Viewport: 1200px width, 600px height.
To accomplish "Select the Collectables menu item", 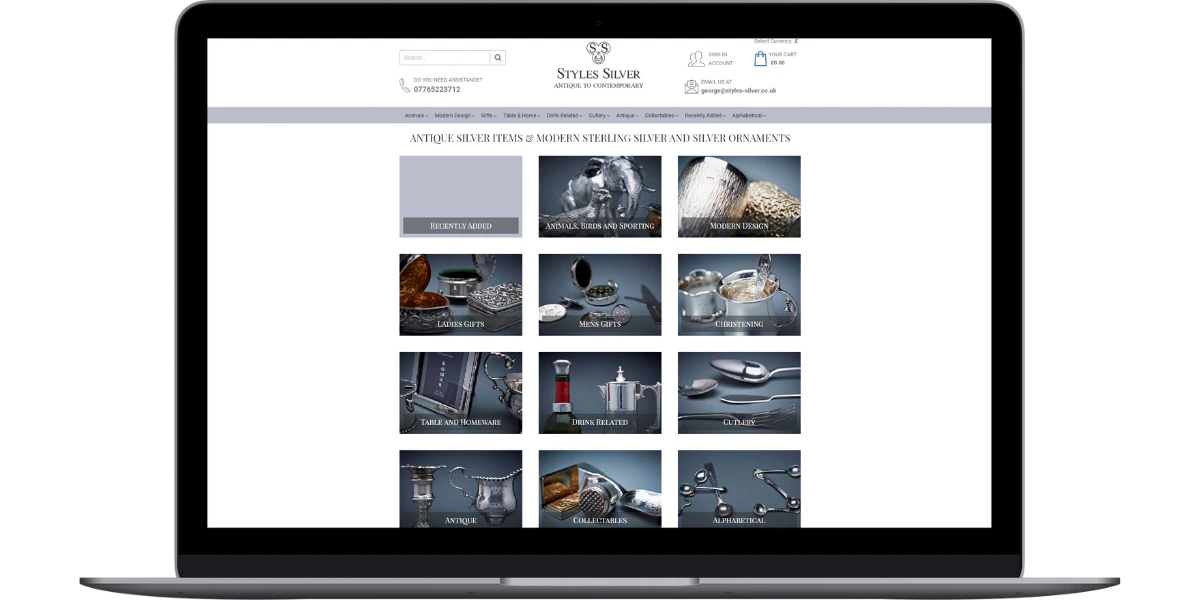I will [661, 116].
